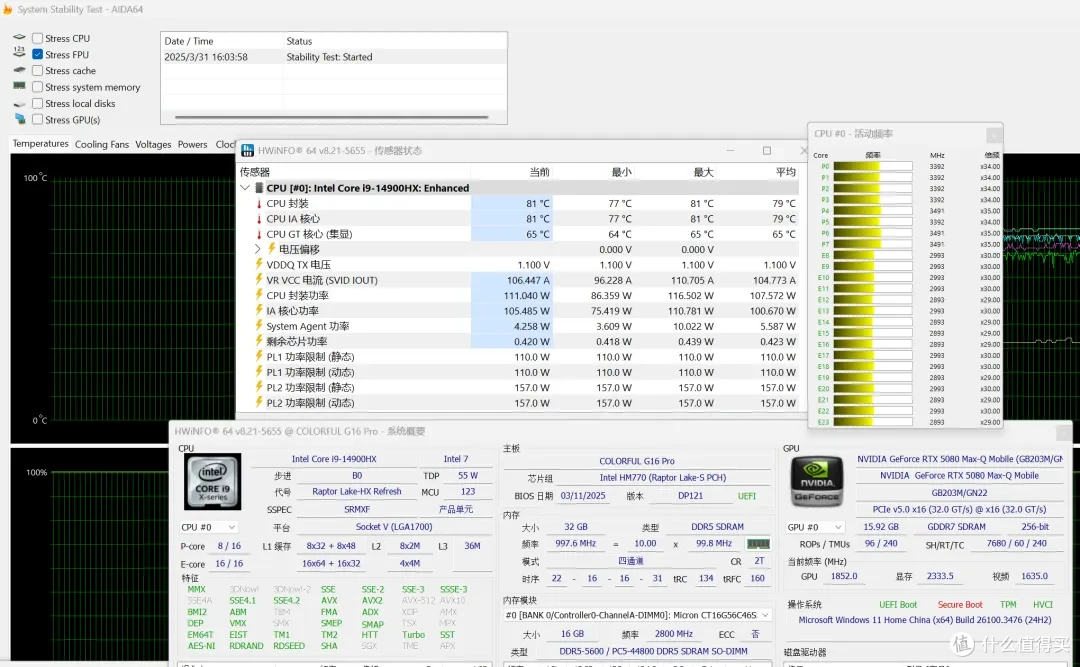Click the 当前 column header in sensors
This screenshot has height=667, width=1080.
(x=539, y=172)
